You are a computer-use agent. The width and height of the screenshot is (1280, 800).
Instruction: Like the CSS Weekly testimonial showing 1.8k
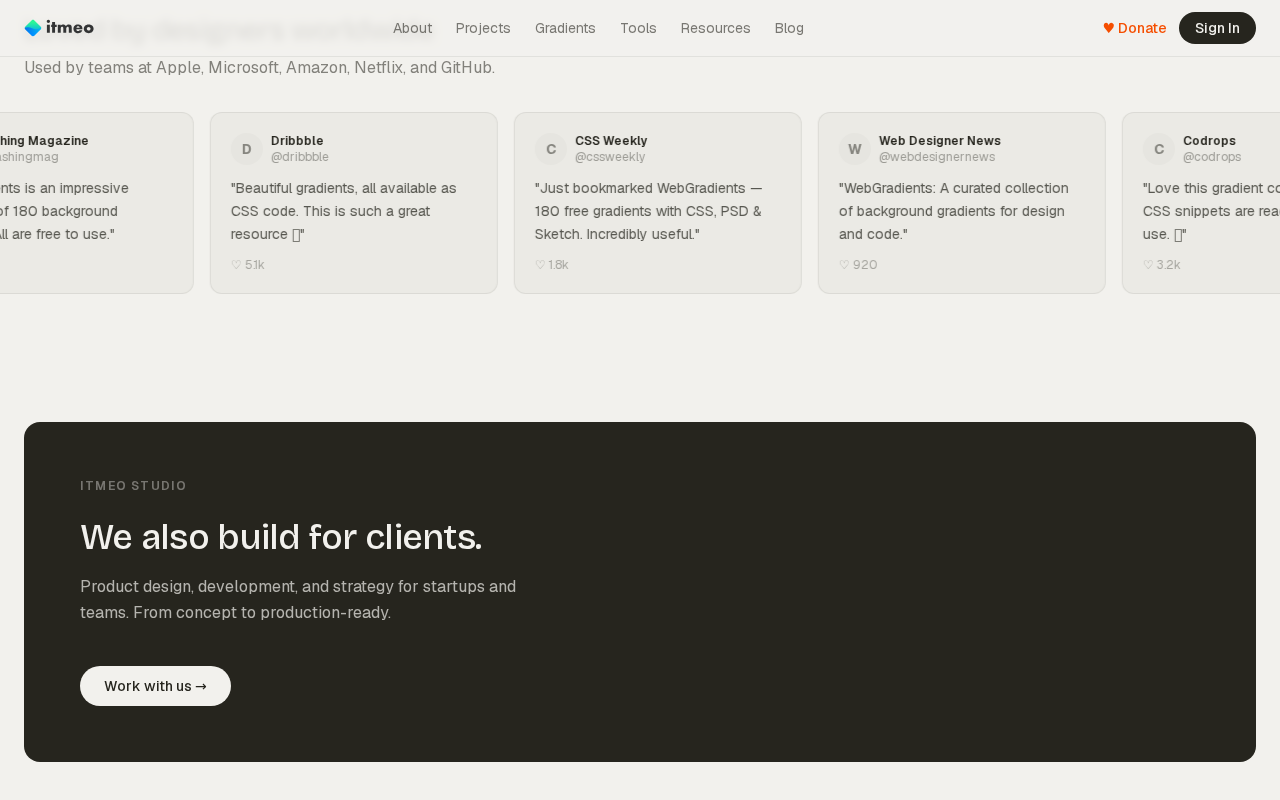[x=552, y=265]
